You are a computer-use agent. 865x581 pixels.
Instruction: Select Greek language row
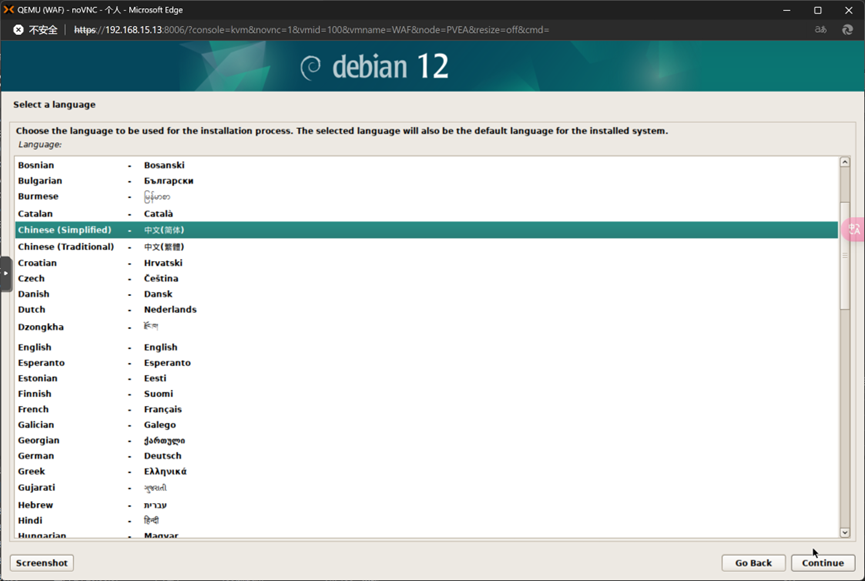[426, 471]
